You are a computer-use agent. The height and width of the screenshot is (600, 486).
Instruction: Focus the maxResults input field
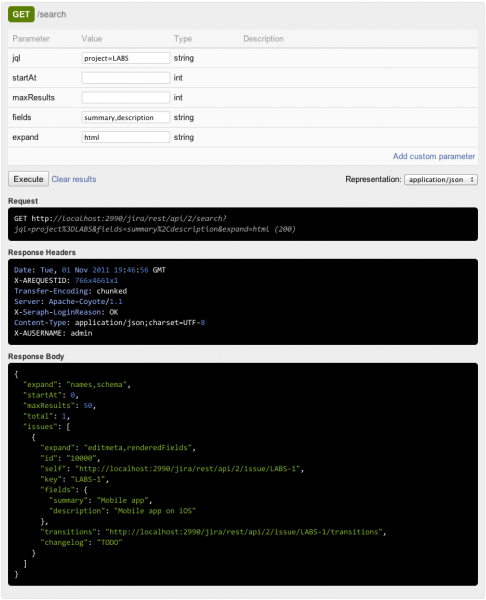pyautogui.click(x=126, y=98)
